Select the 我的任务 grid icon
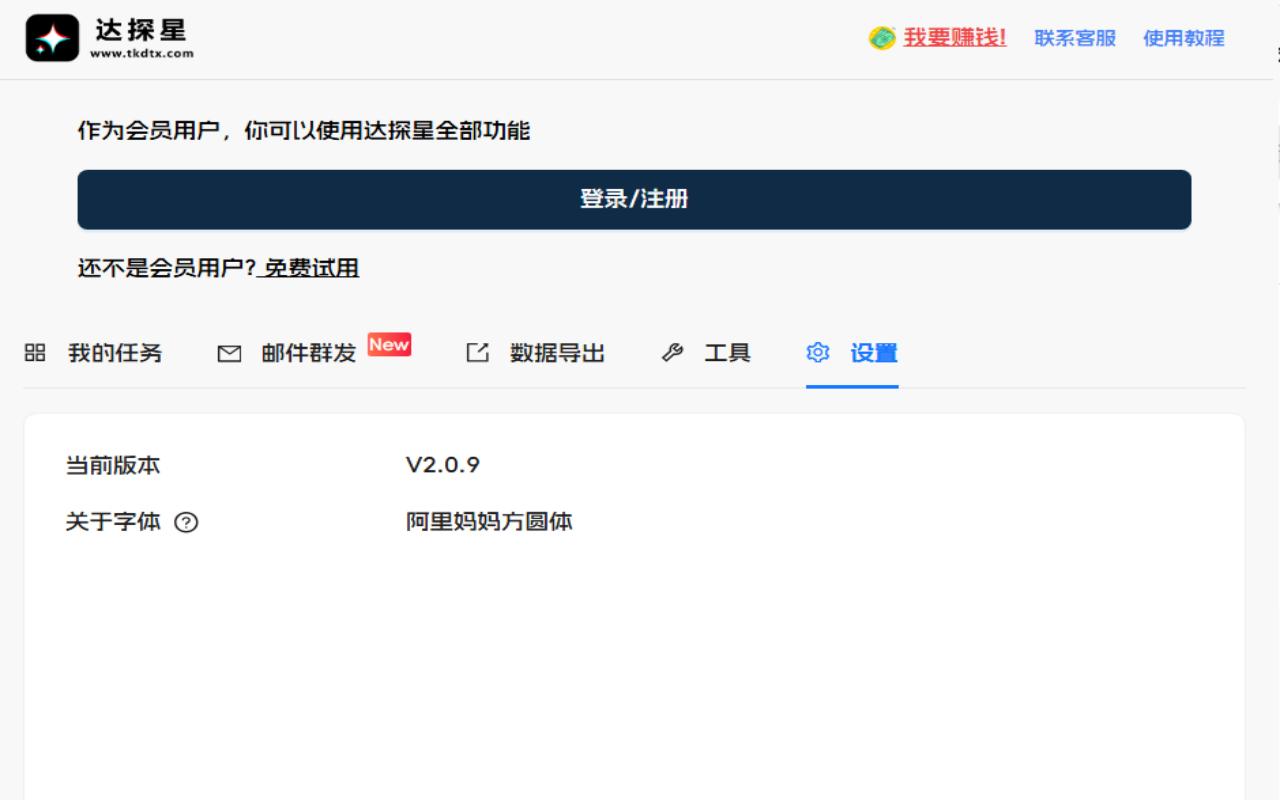The image size is (1280, 800). [35, 352]
